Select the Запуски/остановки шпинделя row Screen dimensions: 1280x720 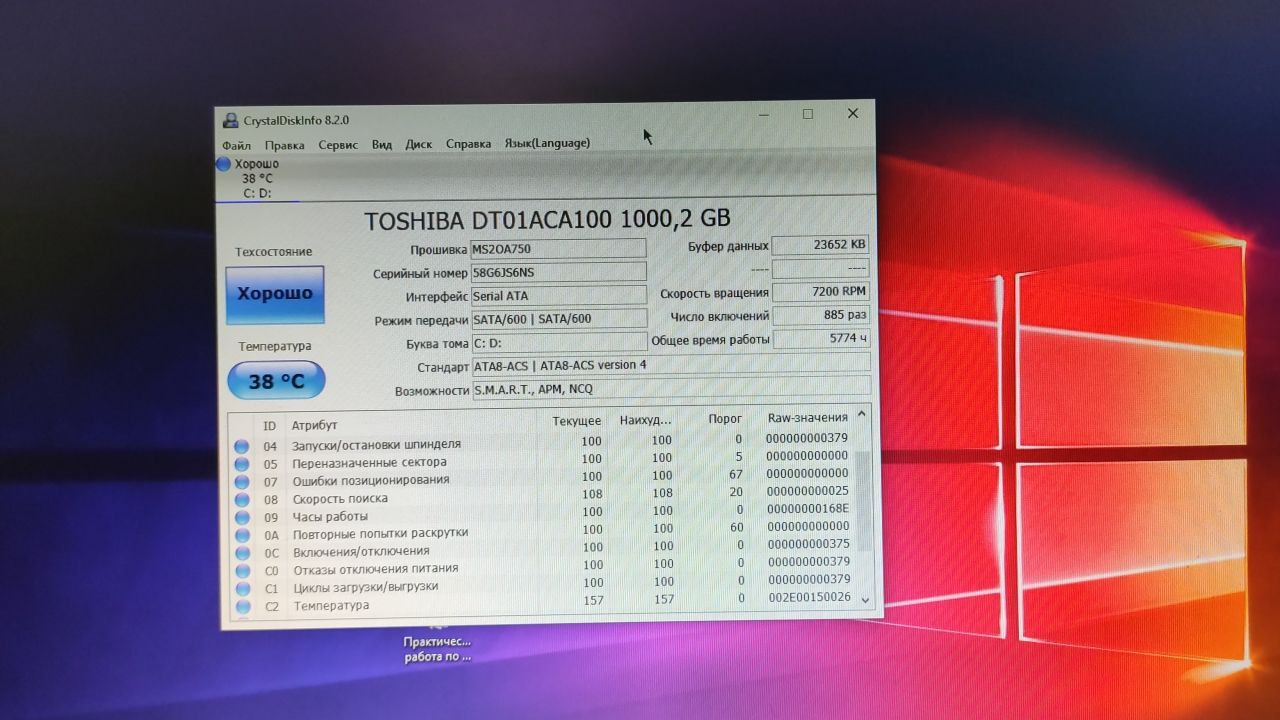tap(541, 442)
